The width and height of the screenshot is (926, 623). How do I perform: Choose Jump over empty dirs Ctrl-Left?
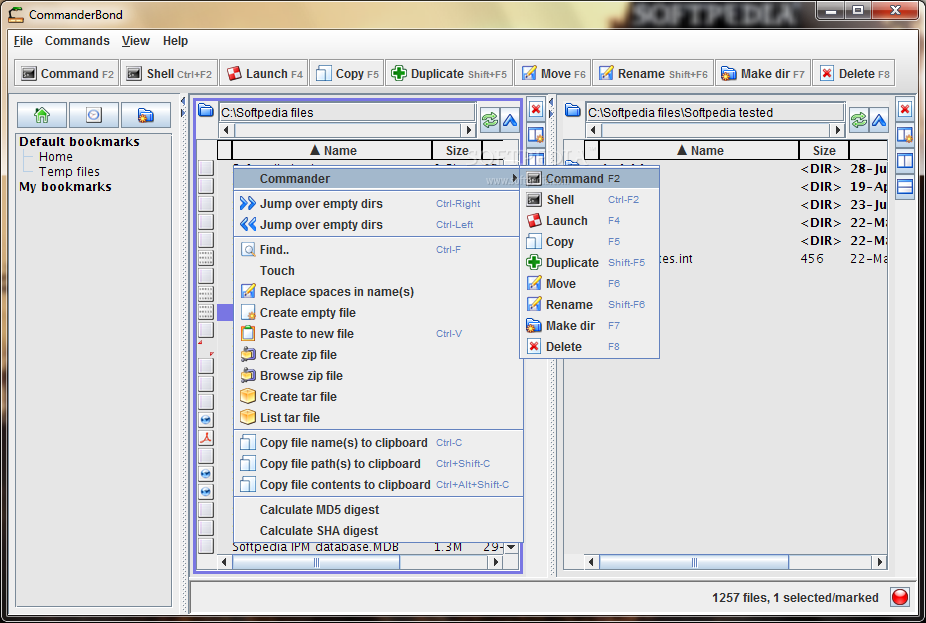click(x=378, y=224)
